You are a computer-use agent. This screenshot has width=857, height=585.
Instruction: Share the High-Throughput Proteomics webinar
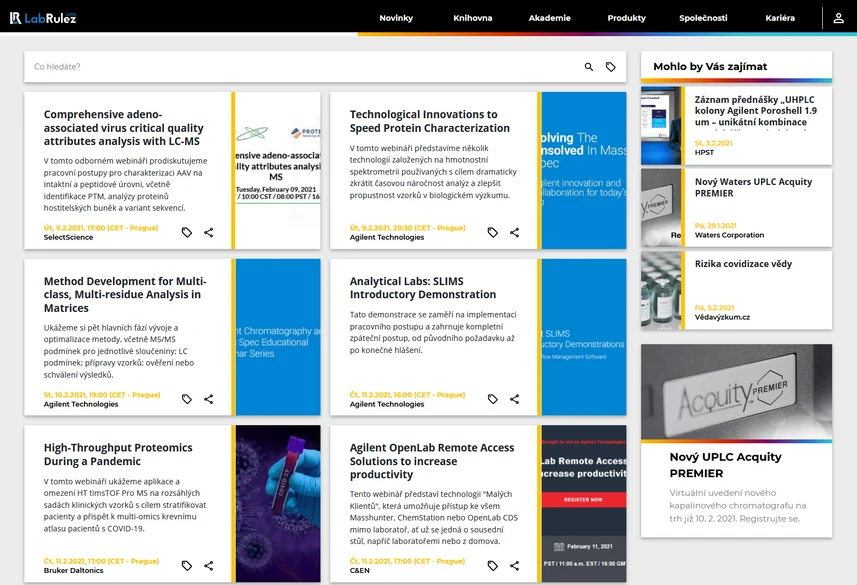click(209, 566)
